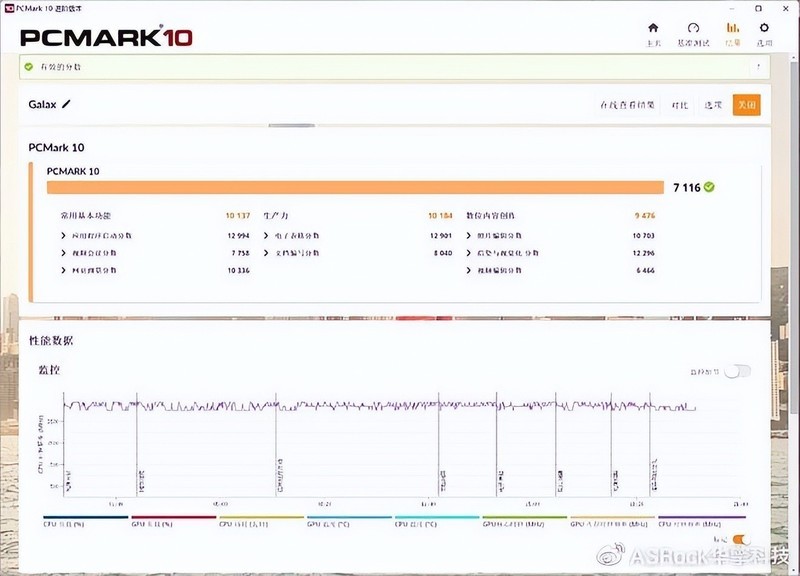Click the PCMARK 10 logo
Screen dimensions: 800x576
click(x=106, y=37)
